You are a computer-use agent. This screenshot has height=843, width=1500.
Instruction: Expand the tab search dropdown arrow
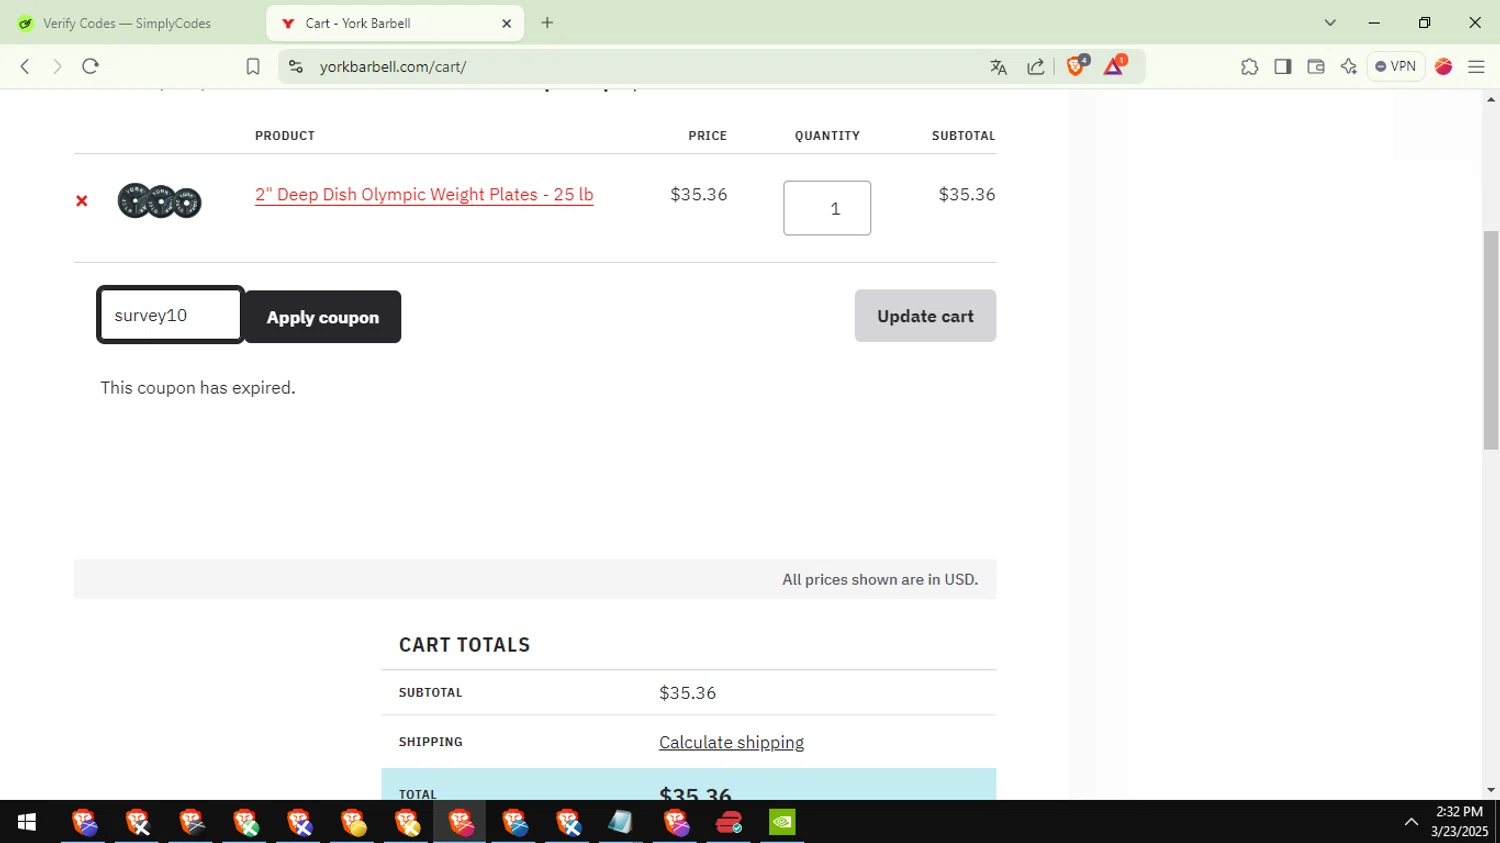[x=1330, y=22]
